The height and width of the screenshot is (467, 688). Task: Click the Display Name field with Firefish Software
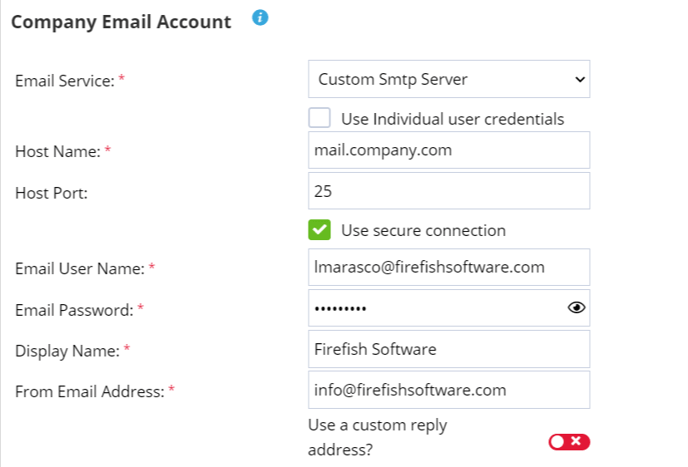[x=449, y=349]
